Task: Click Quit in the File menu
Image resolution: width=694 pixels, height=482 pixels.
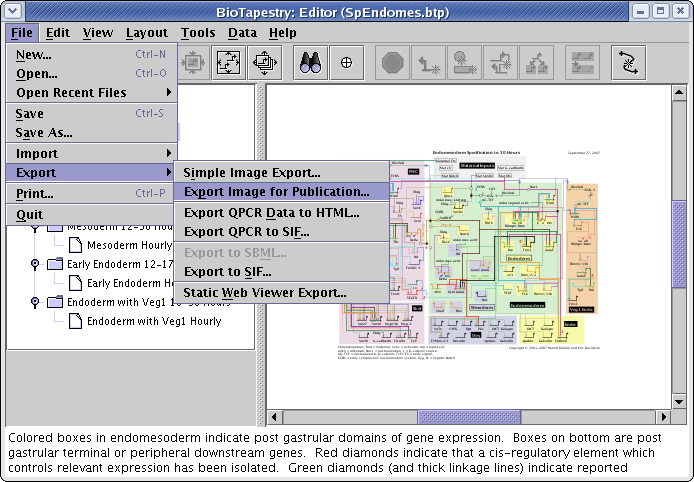Action: tap(30, 214)
